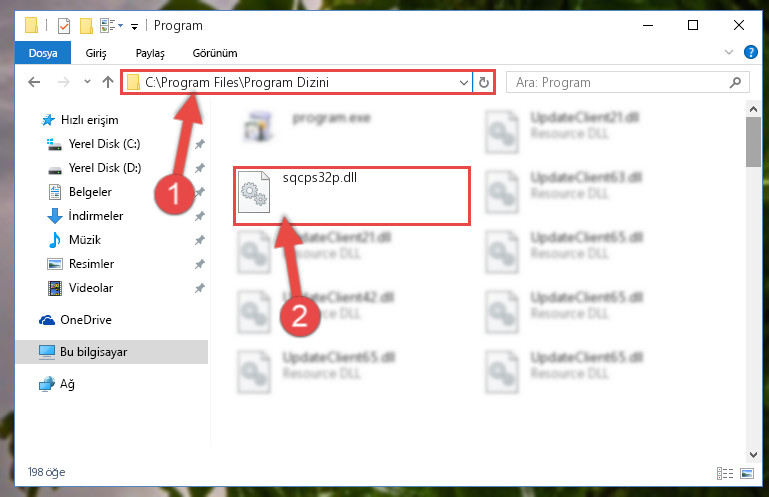This screenshot has height=497, width=769.
Task: Select Yerel Disk (C:) in sidebar
Action: (x=104, y=144)
